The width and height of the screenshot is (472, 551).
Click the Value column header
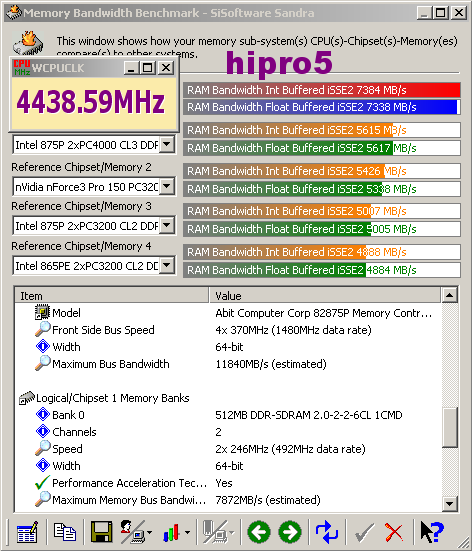tap(325, 296)
